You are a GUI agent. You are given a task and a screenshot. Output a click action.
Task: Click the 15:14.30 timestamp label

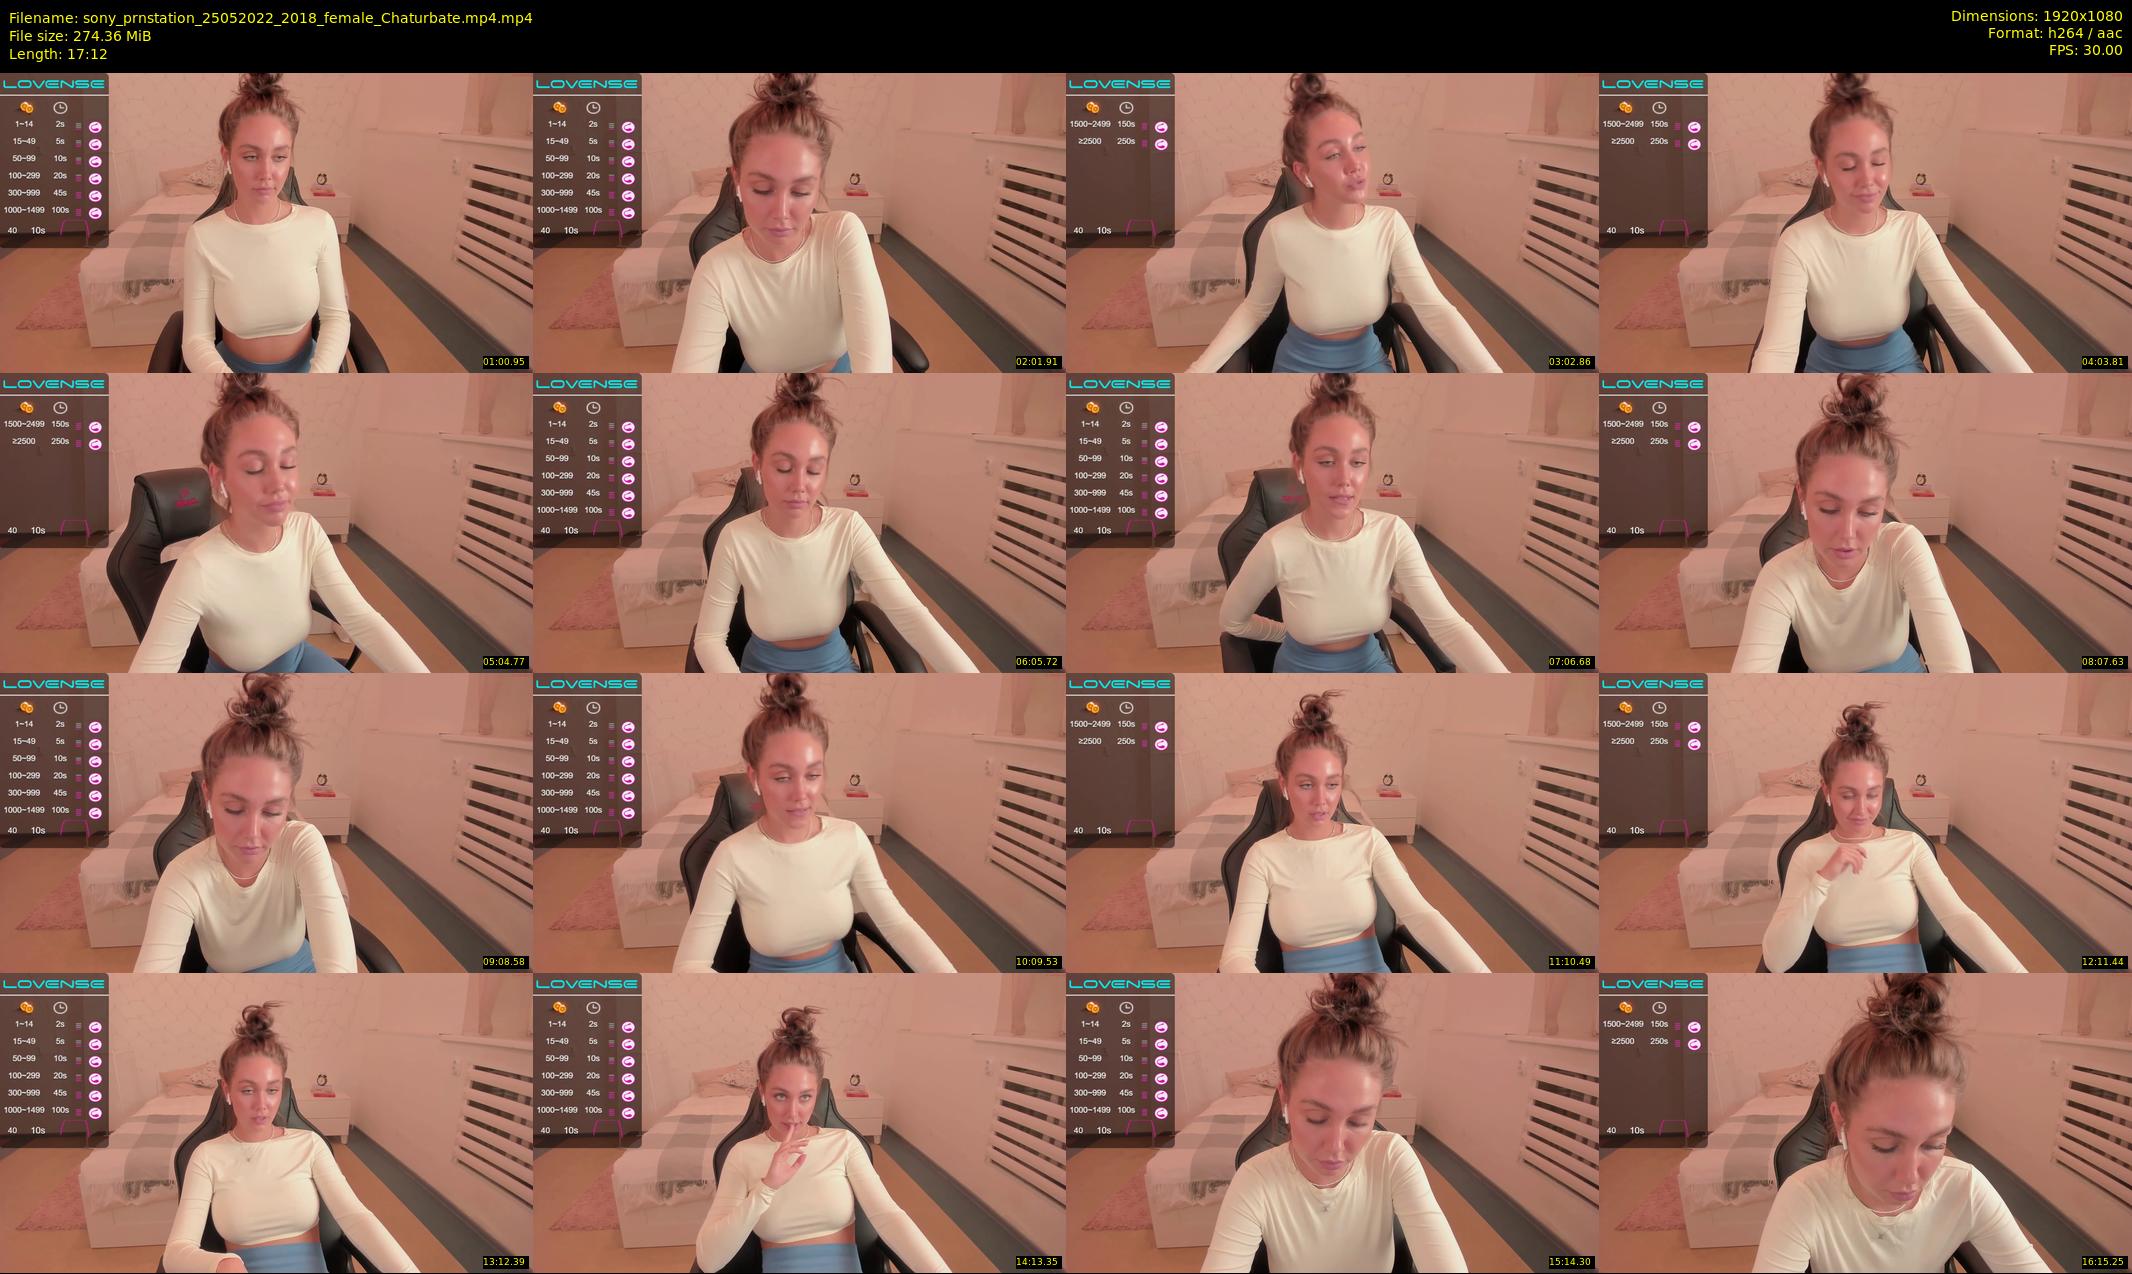tap(1570, 1262)
